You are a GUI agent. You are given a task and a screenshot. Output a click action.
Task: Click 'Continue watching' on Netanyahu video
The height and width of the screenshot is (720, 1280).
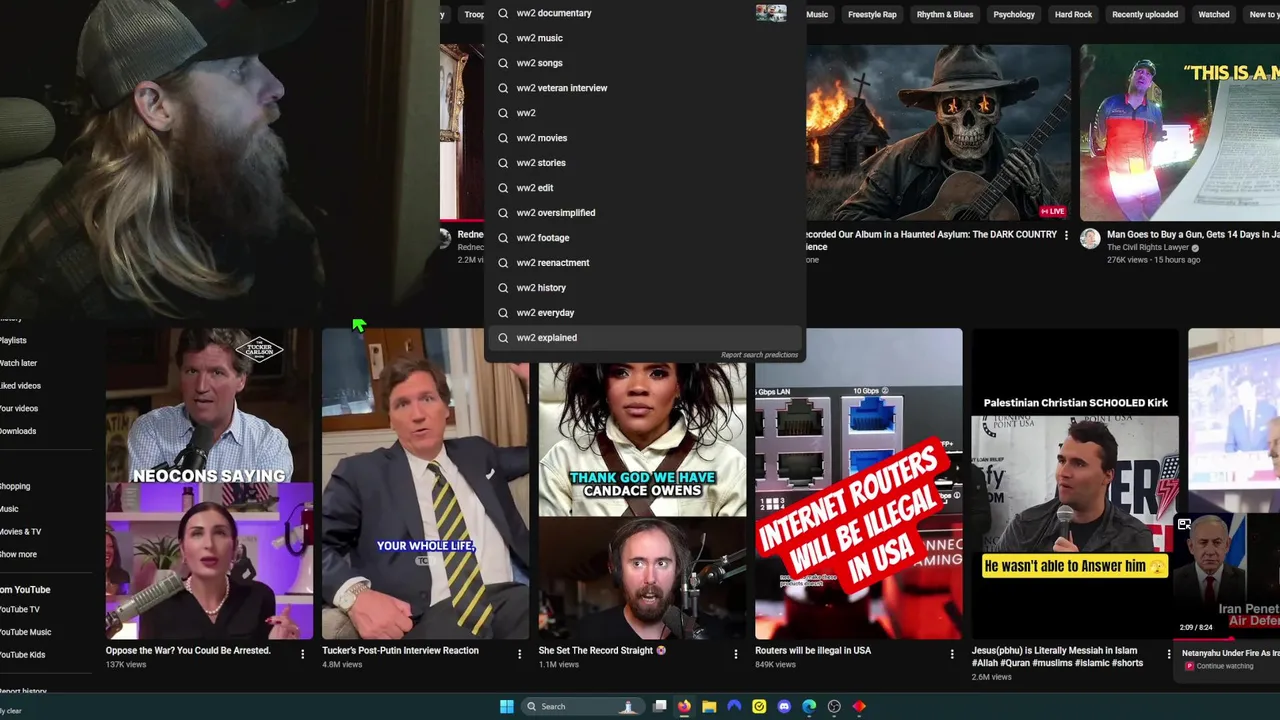tap(1224, 666)
